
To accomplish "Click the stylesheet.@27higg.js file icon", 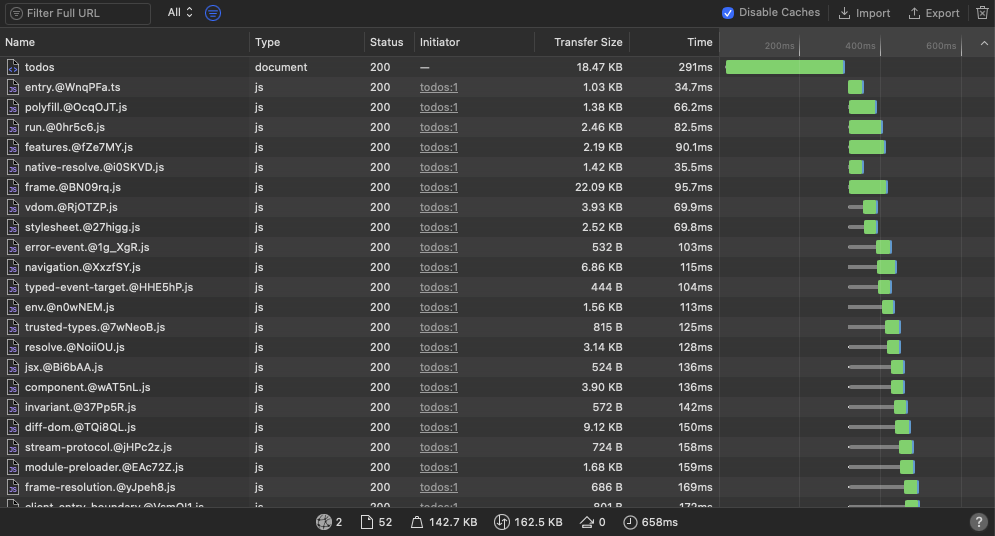I will tap(13, 227).
